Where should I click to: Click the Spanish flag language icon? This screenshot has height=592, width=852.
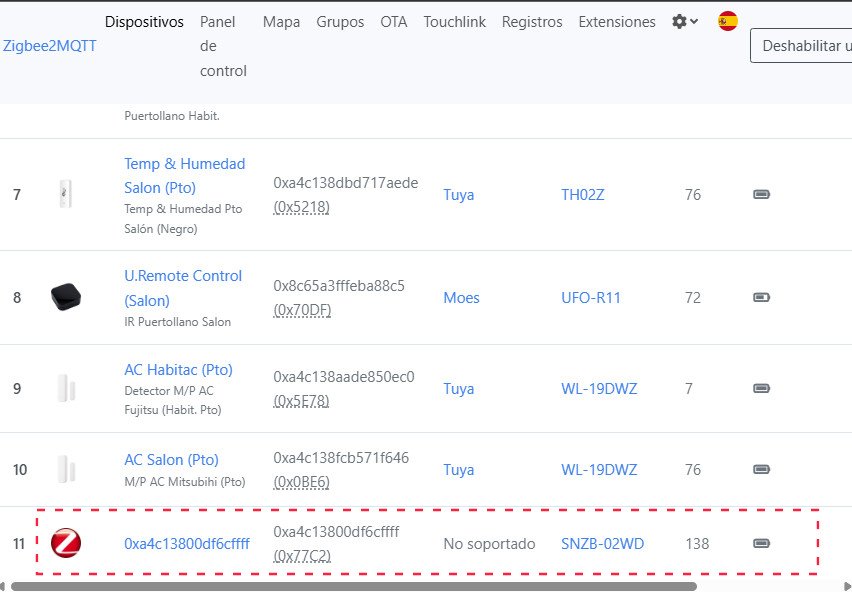(x=728, y=21)
